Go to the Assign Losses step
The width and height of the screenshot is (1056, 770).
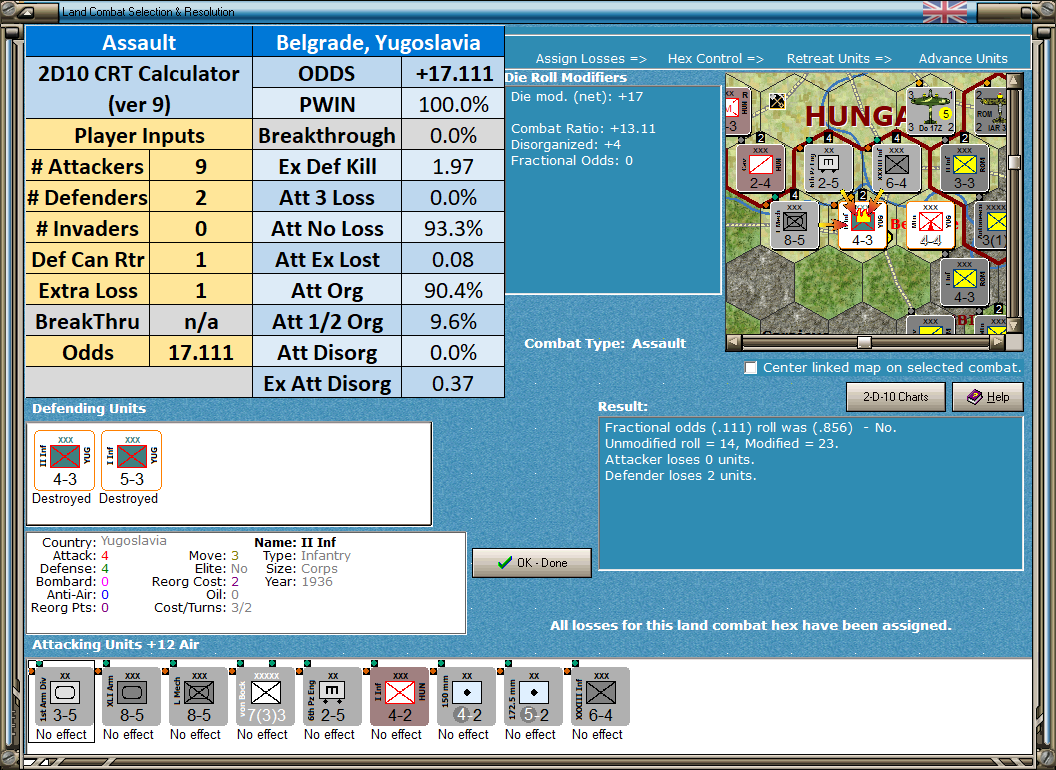591,59
